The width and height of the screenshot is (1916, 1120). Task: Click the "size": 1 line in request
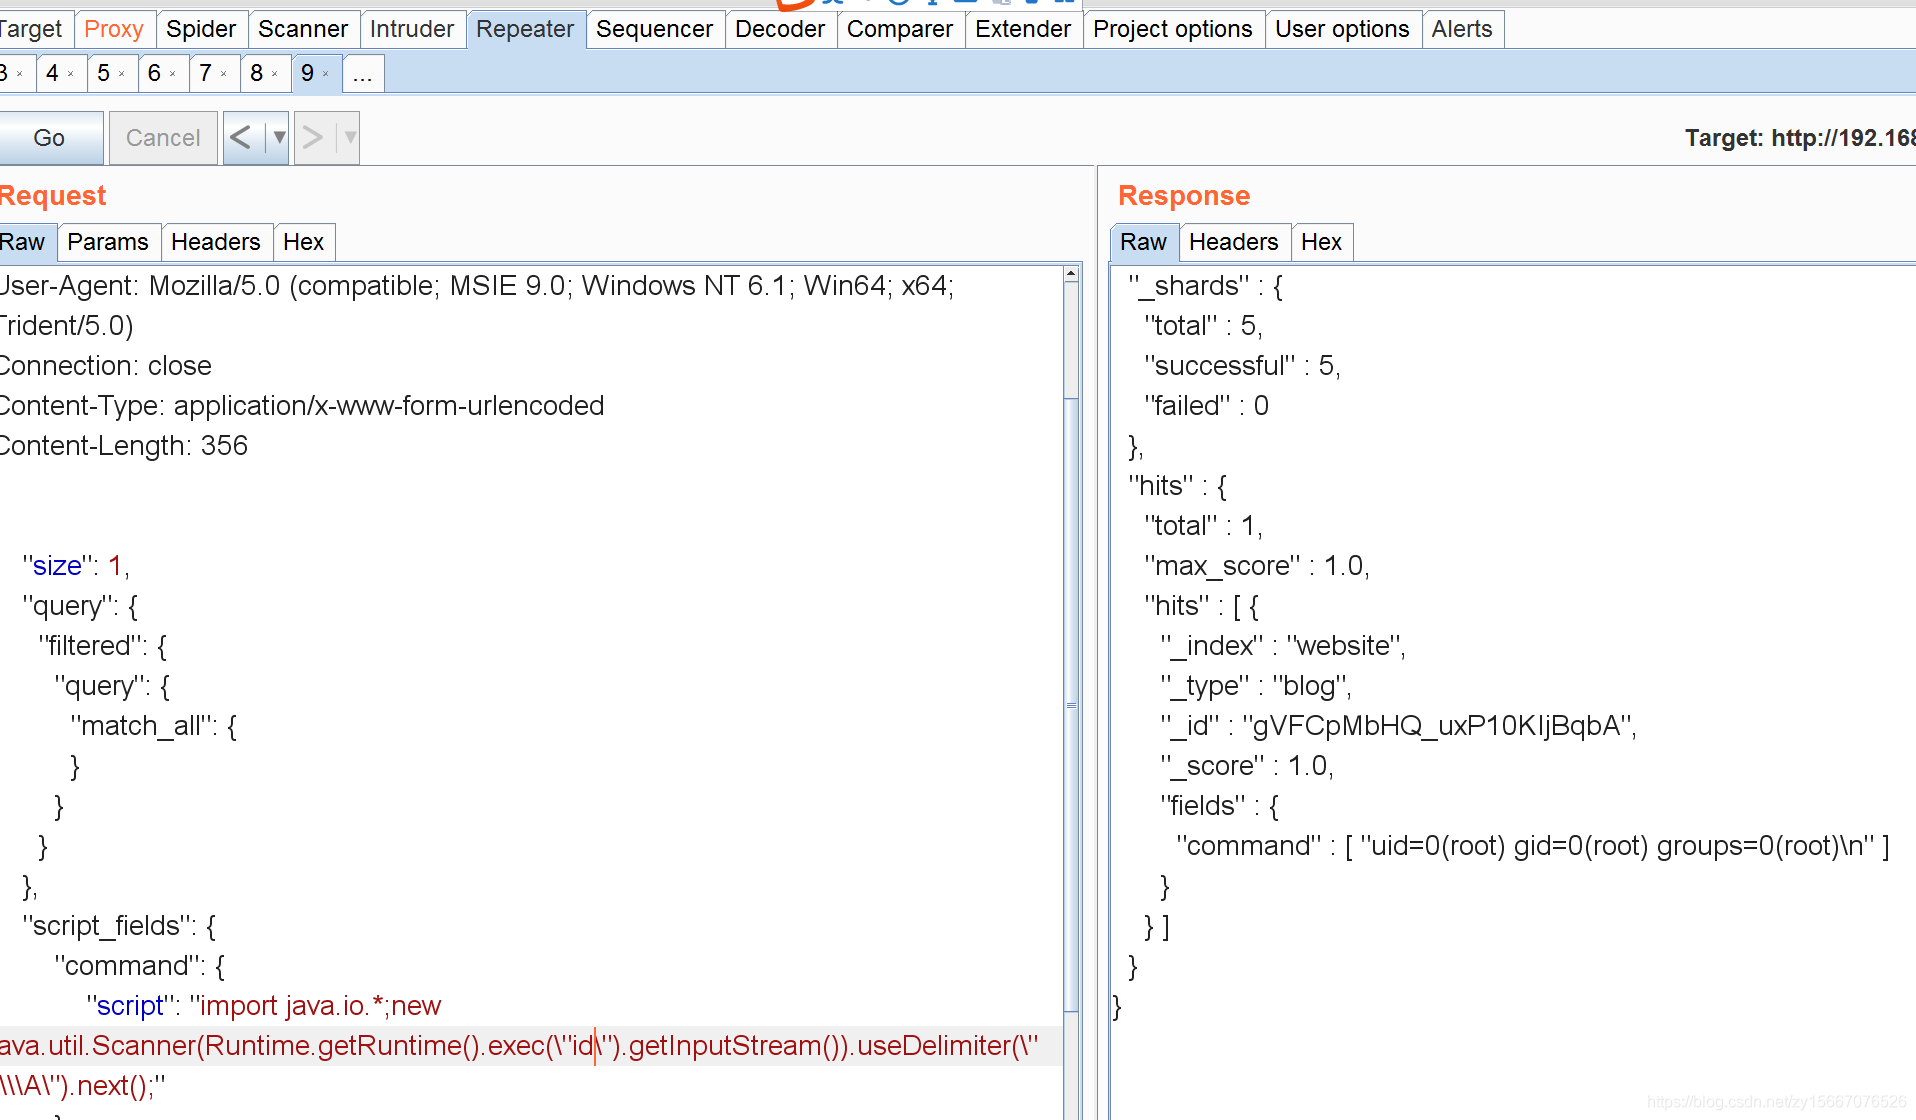(x=76, y=566)
